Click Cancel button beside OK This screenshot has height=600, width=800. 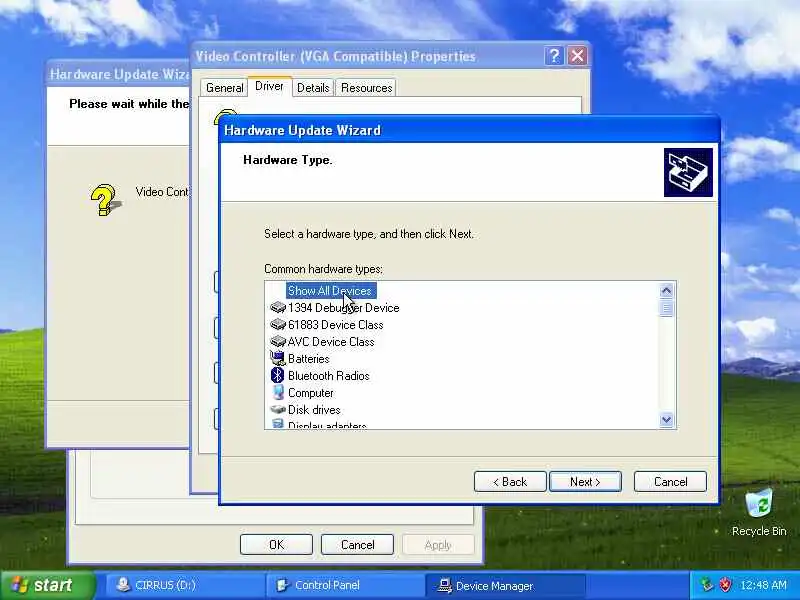tap(357, 545)
